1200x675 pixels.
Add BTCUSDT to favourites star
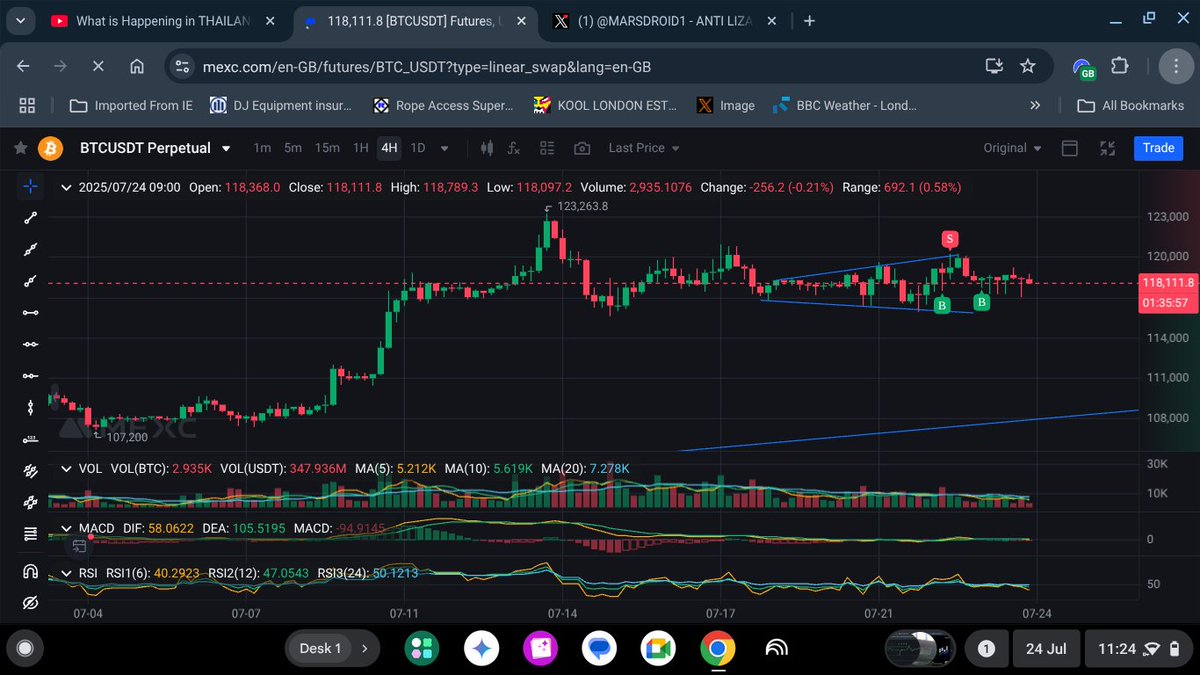20,148
